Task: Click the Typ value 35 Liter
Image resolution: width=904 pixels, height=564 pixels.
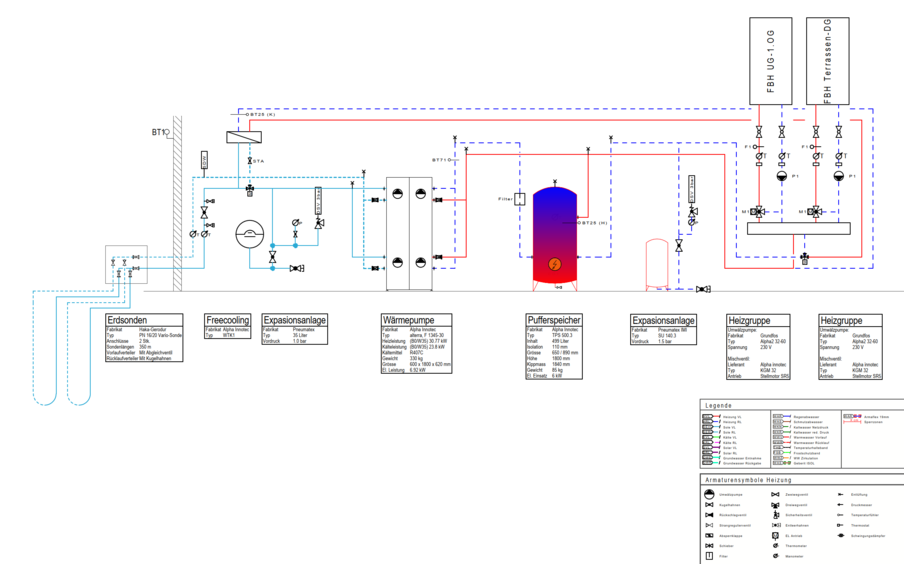Action: (x=300, y=335)
